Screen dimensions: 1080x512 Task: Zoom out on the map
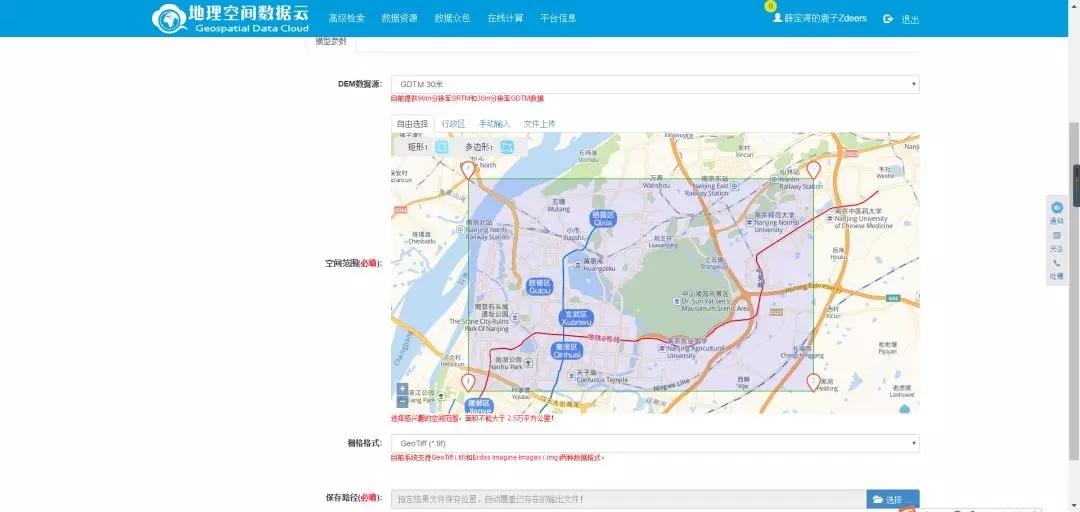tap(402, 401)
